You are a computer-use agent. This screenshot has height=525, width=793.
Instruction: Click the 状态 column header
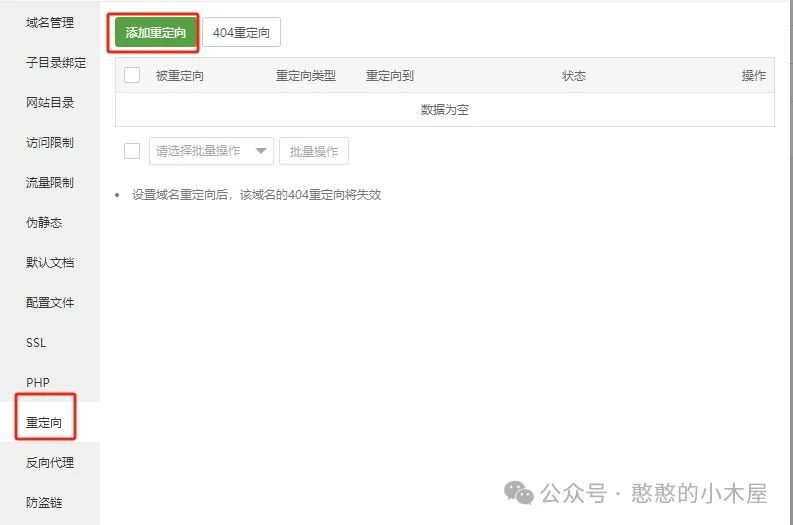[x=573, y=76]
